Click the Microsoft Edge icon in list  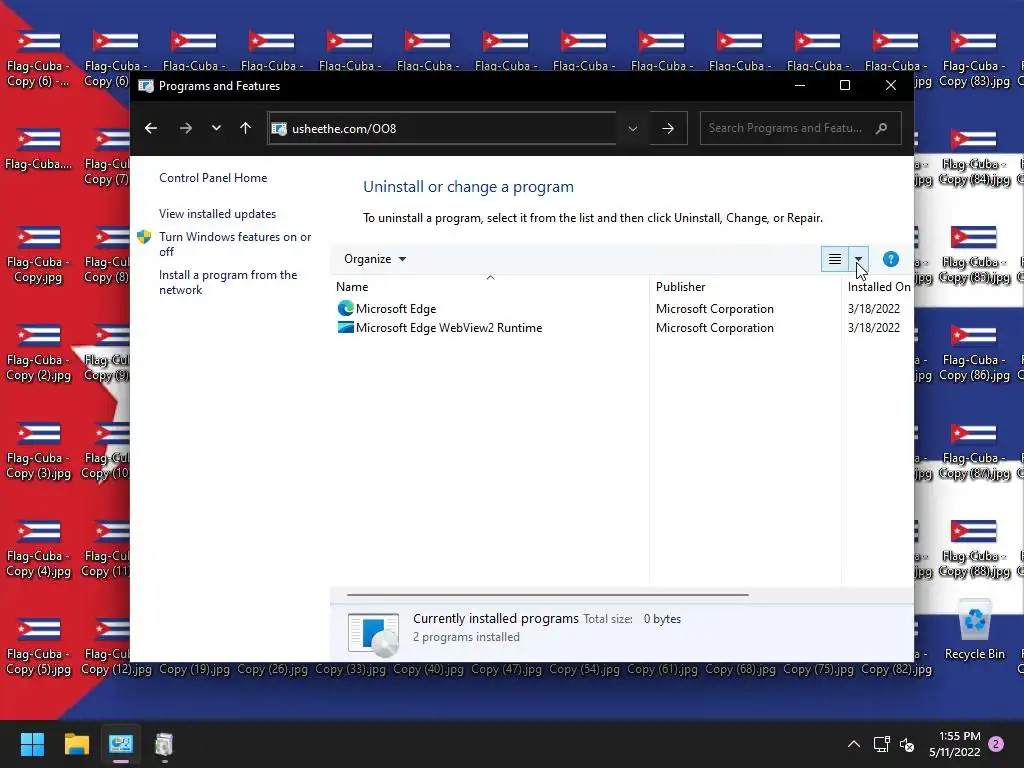[x=345, y=308]
